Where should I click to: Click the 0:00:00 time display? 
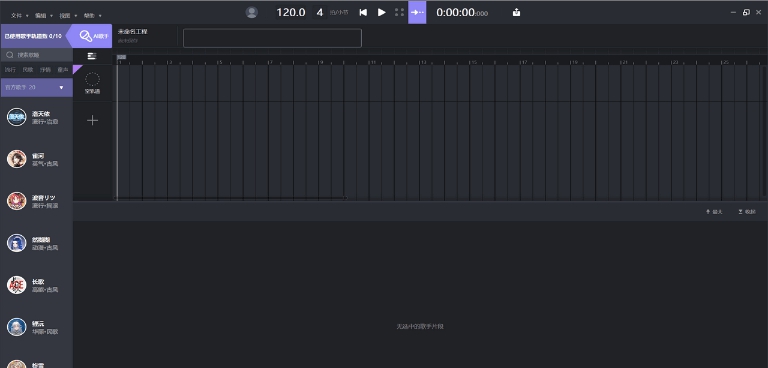point(462,13)
